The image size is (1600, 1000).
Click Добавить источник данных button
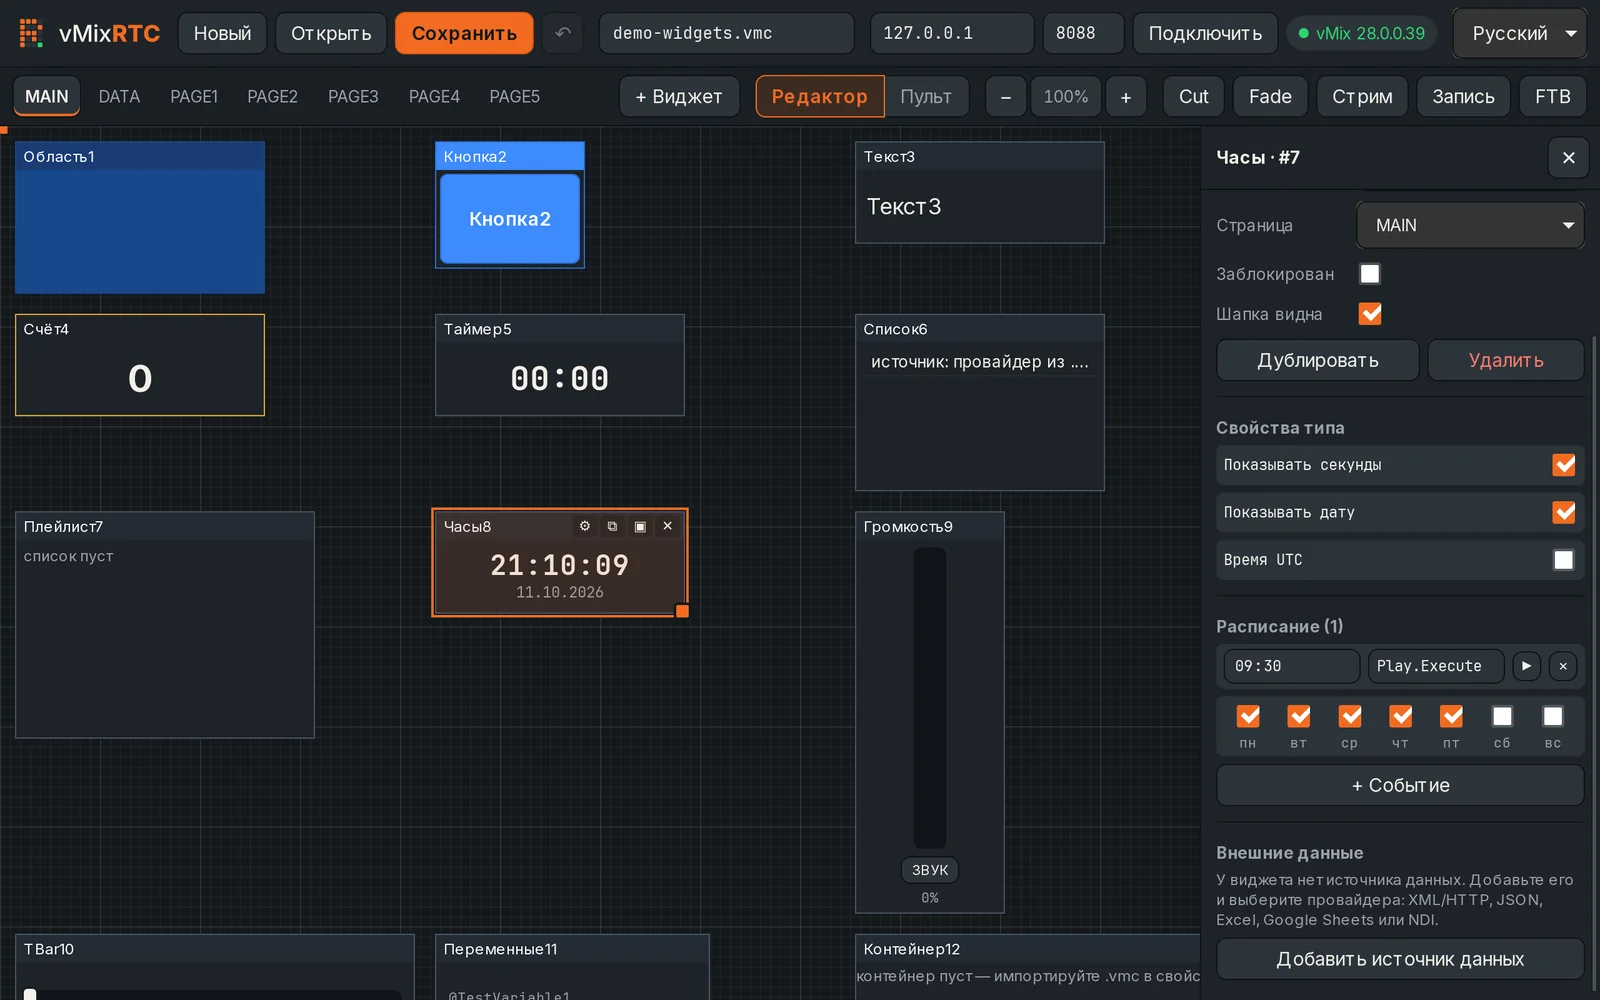click(1400, 959)
